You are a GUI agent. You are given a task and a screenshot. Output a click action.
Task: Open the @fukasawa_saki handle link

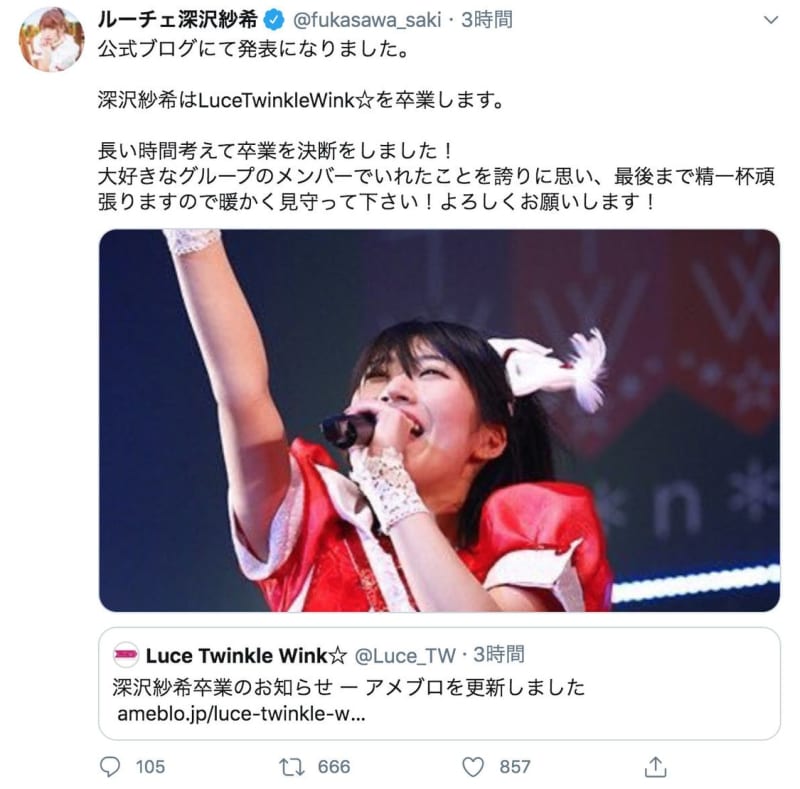coord(367,20)
